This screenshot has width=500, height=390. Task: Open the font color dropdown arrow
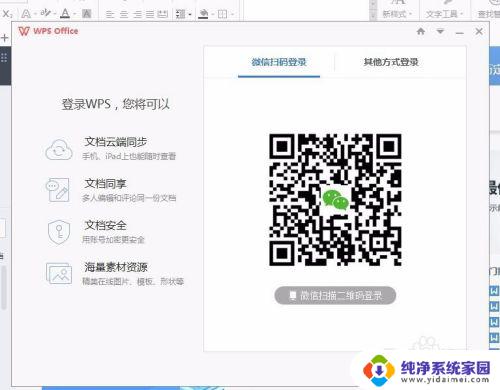click(74, 14)
